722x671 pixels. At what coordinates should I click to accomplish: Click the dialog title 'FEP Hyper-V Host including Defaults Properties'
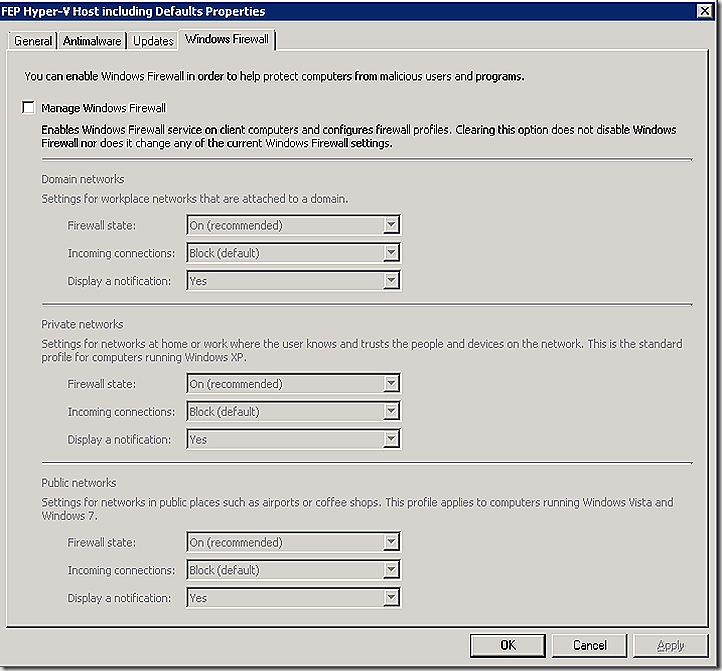click(133, 11)
